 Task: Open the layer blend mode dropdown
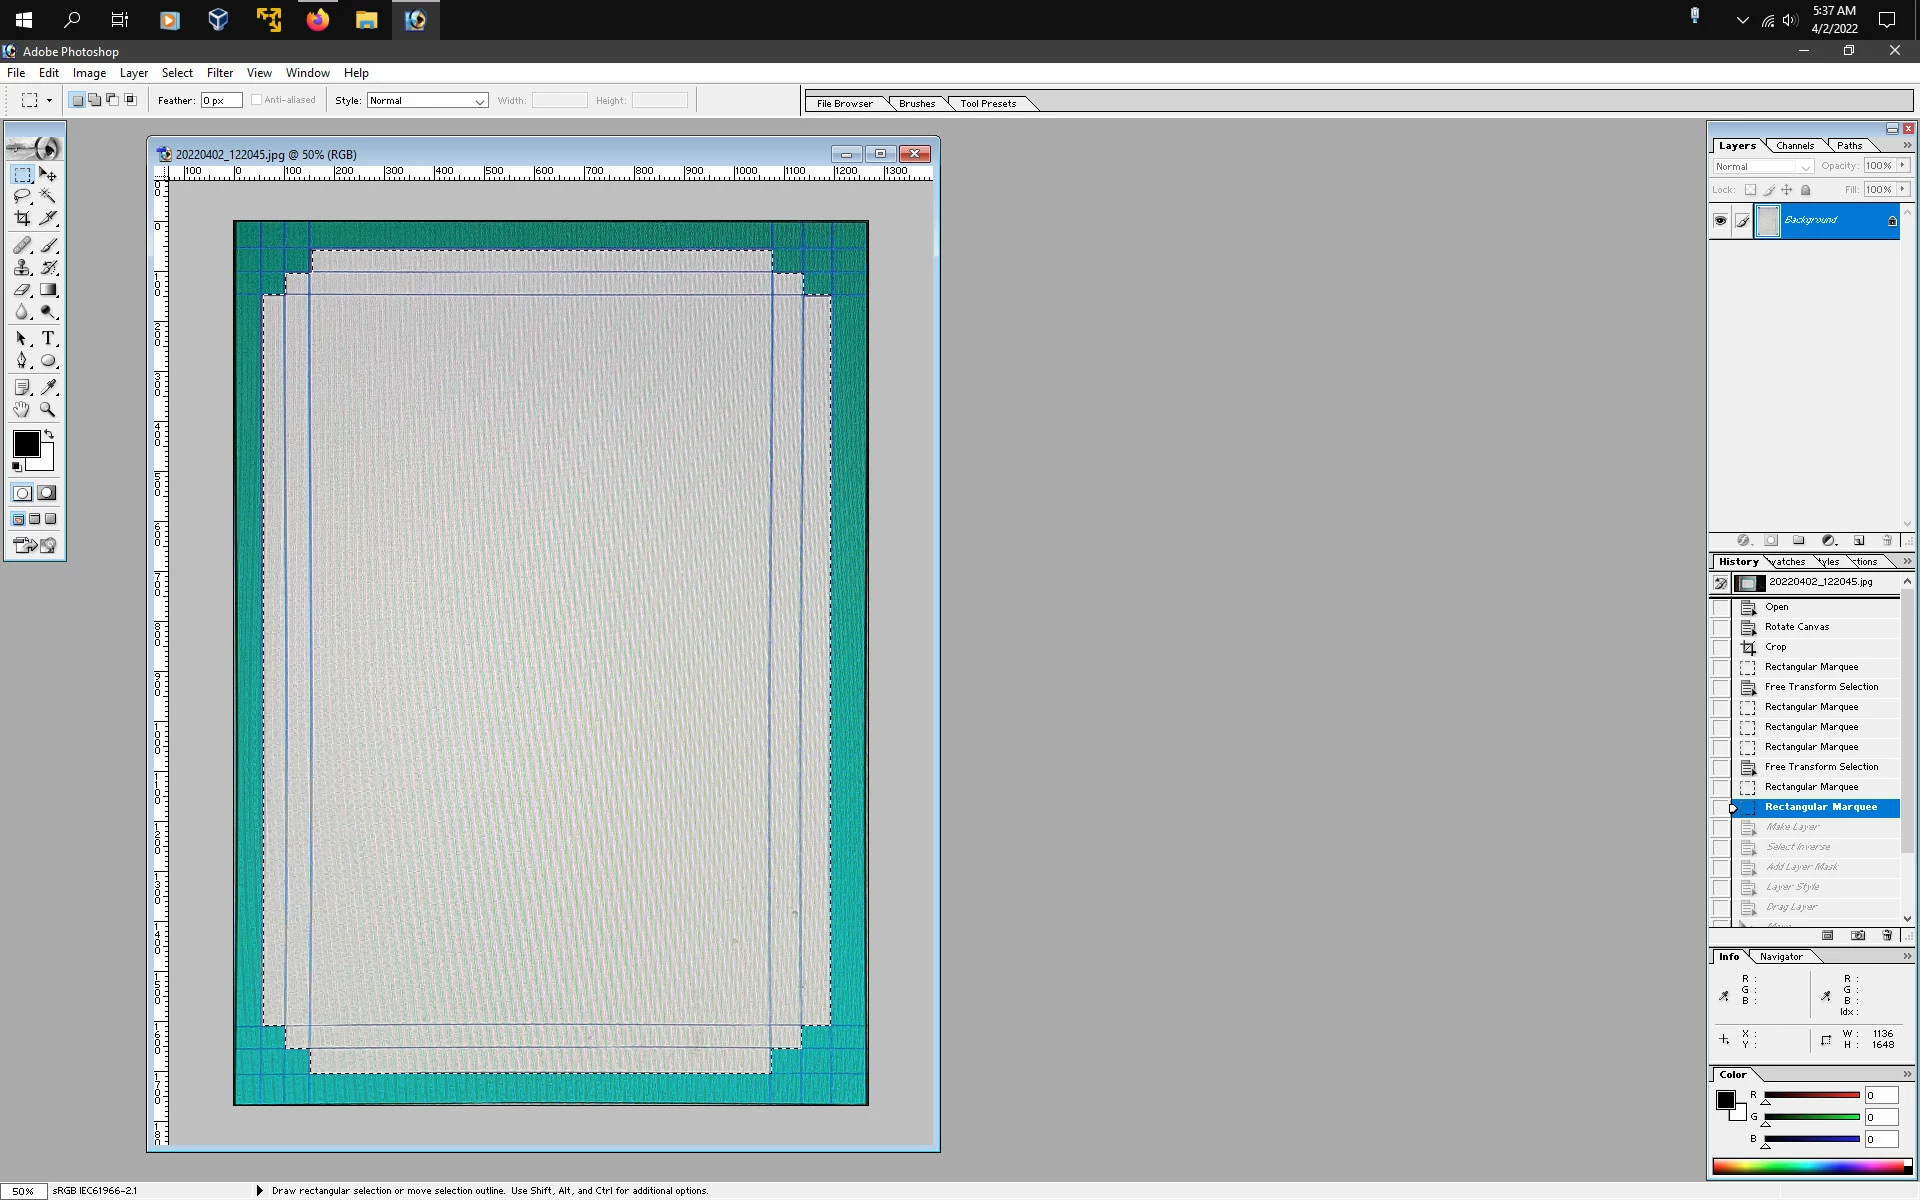(1762, 167)
